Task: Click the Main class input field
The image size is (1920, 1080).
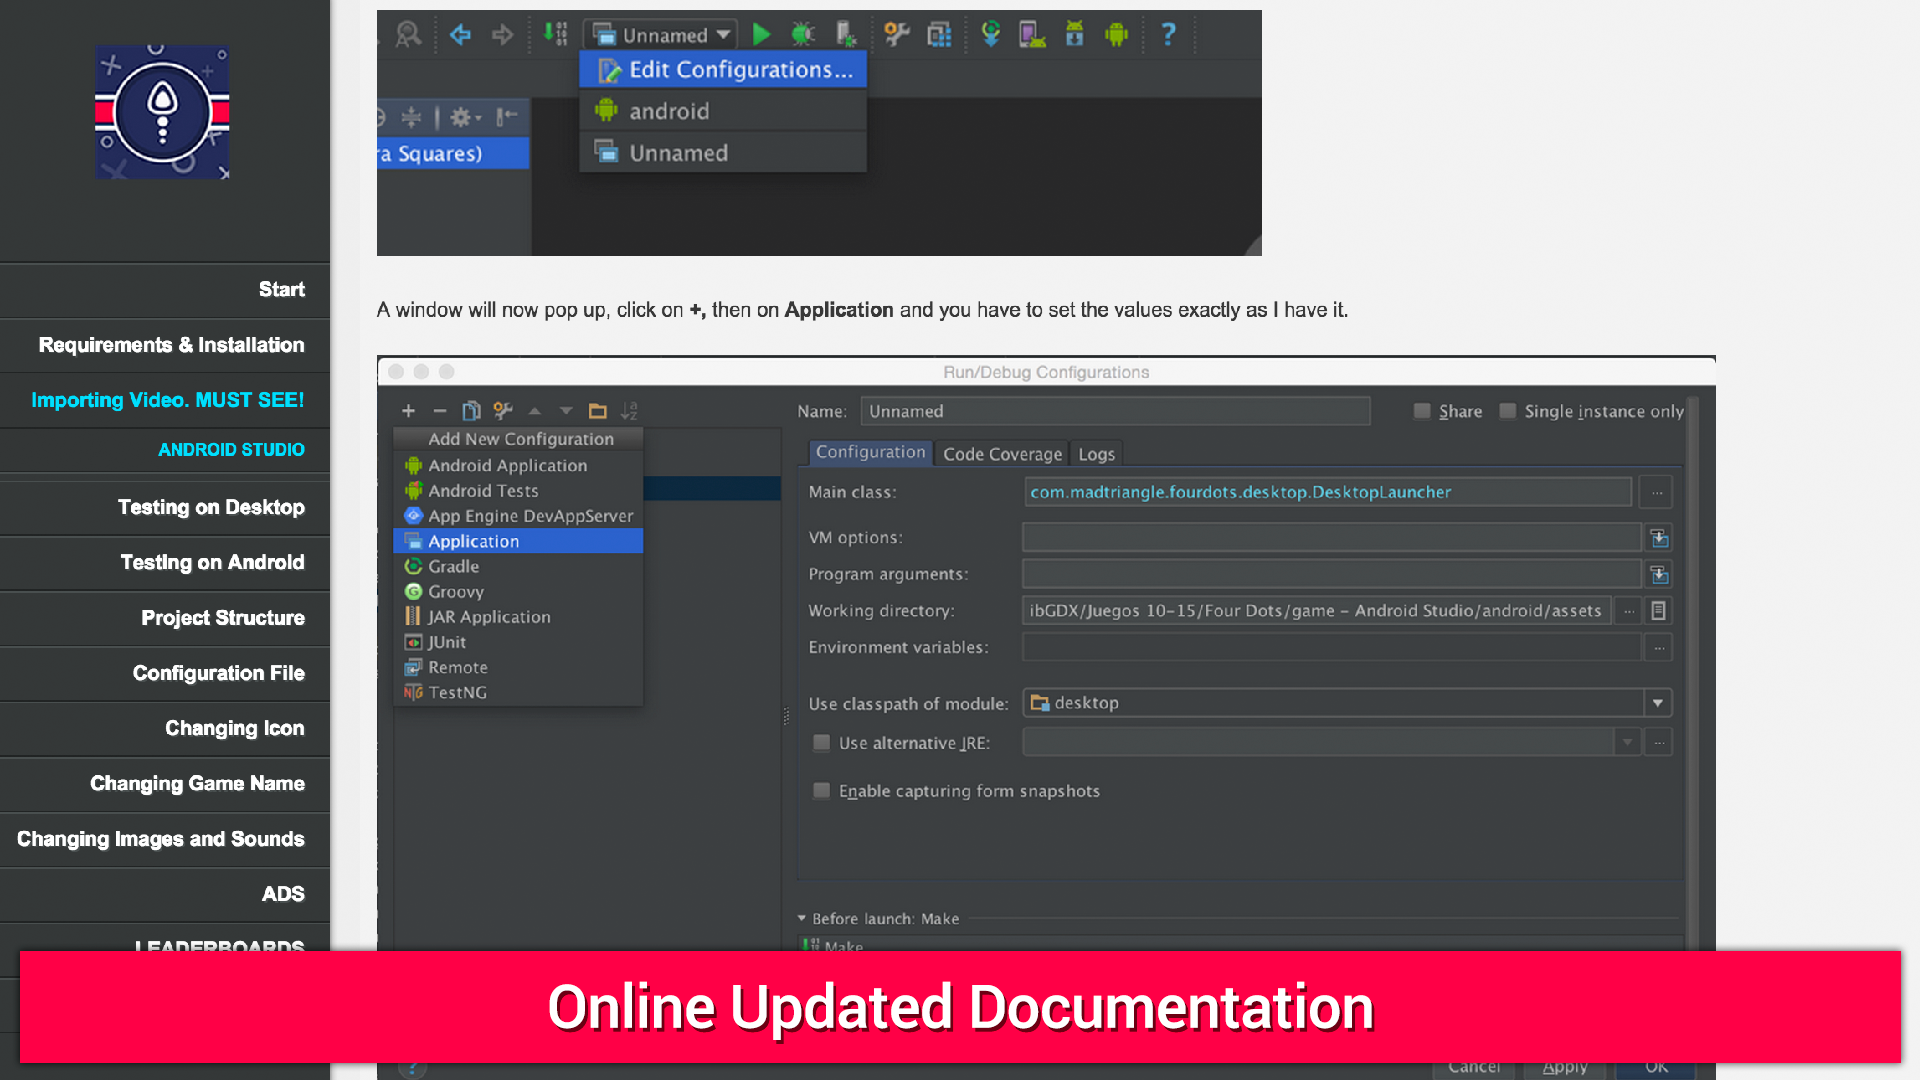Action: click(x=1328, y=492)
